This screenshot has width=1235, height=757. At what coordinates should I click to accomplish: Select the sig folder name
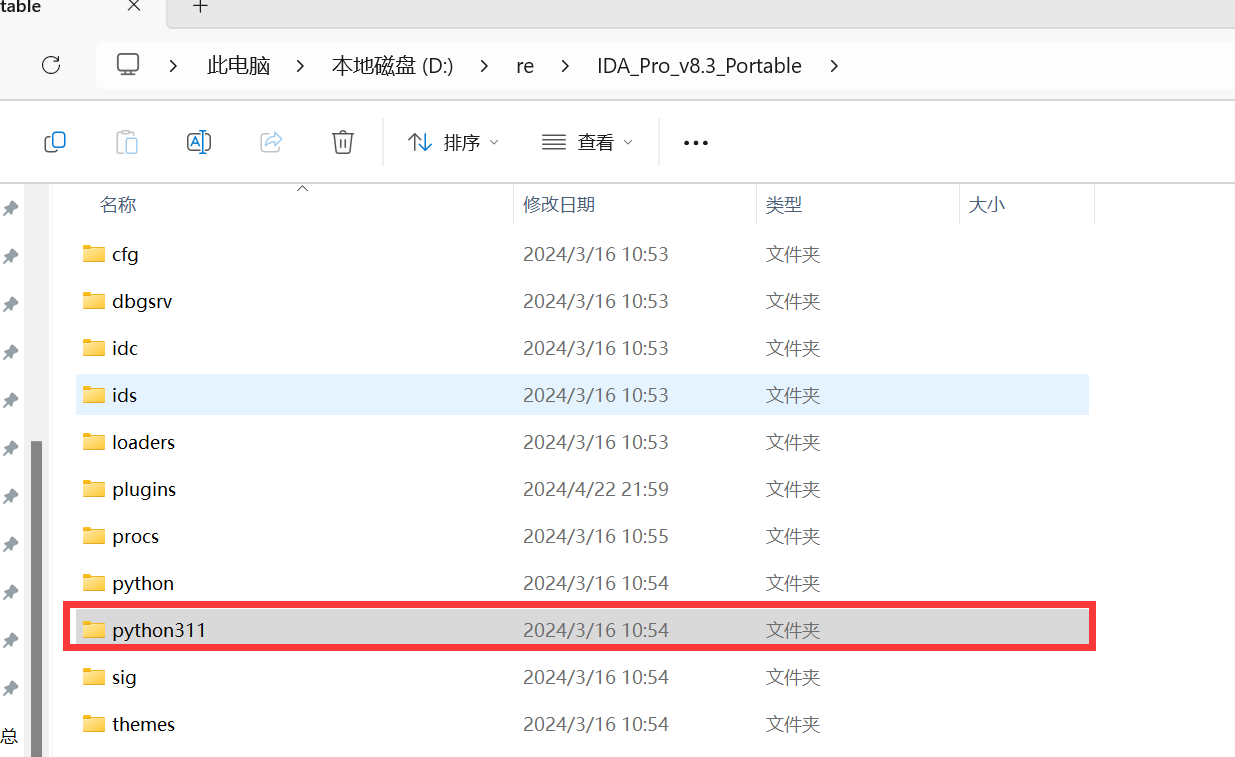pos(124,677)
